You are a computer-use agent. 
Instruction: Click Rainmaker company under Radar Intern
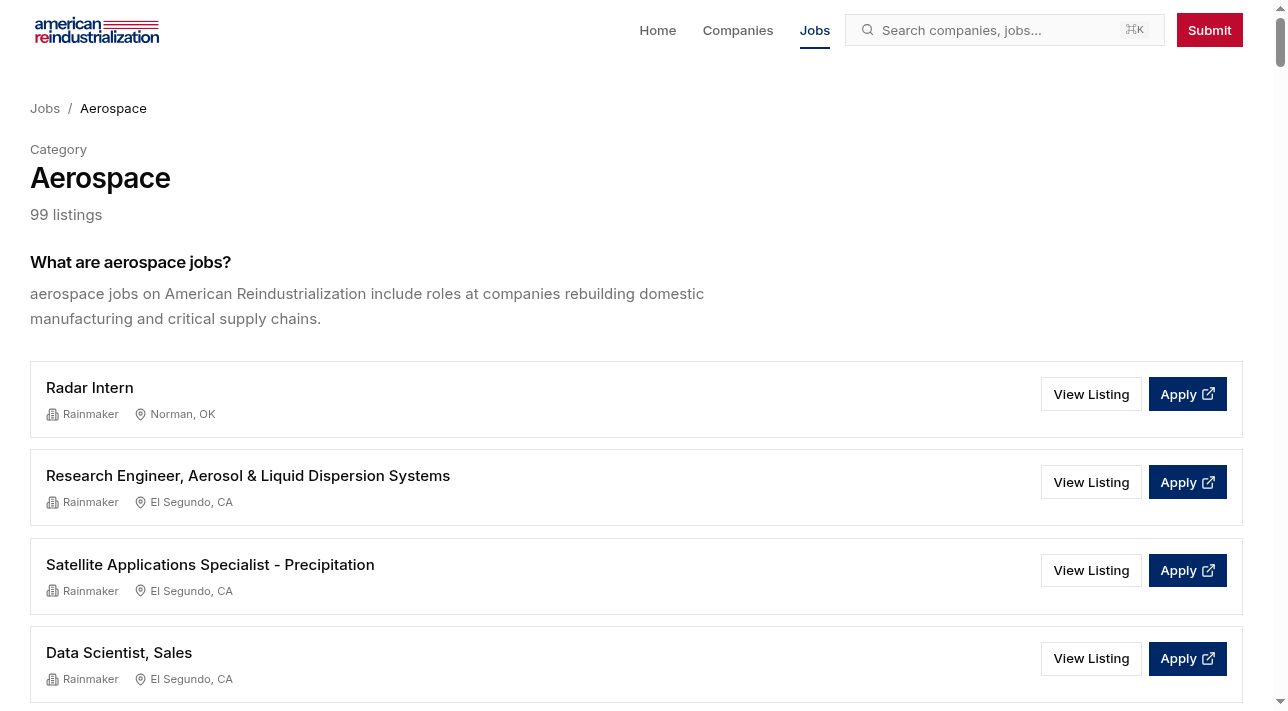coord(91,414)
